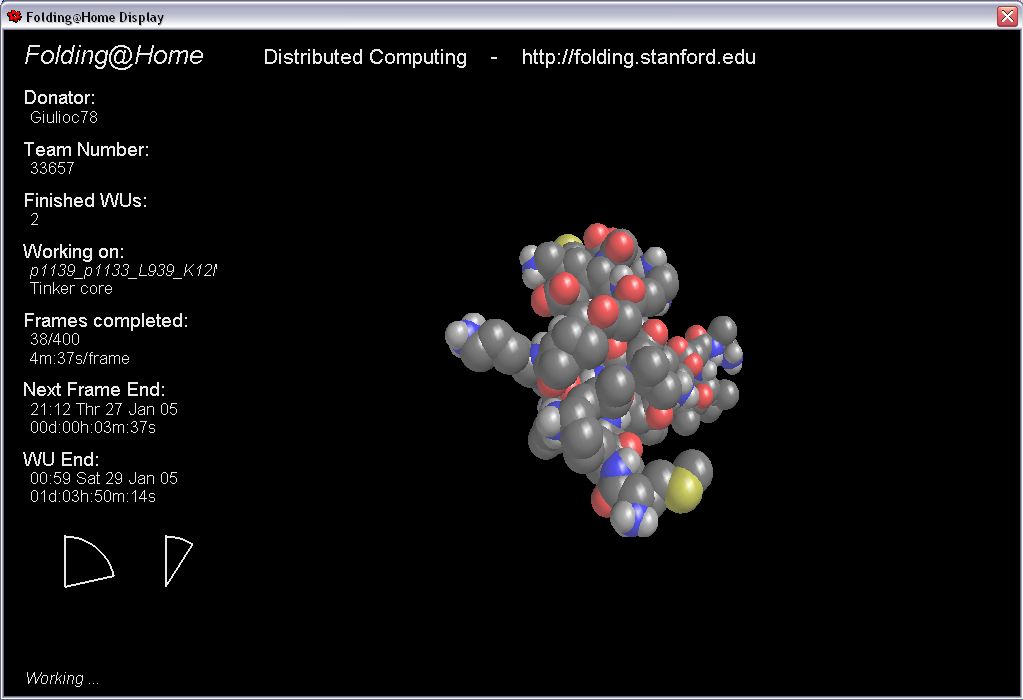Close the Folding@Home Display window

[x=1007, y=16]
